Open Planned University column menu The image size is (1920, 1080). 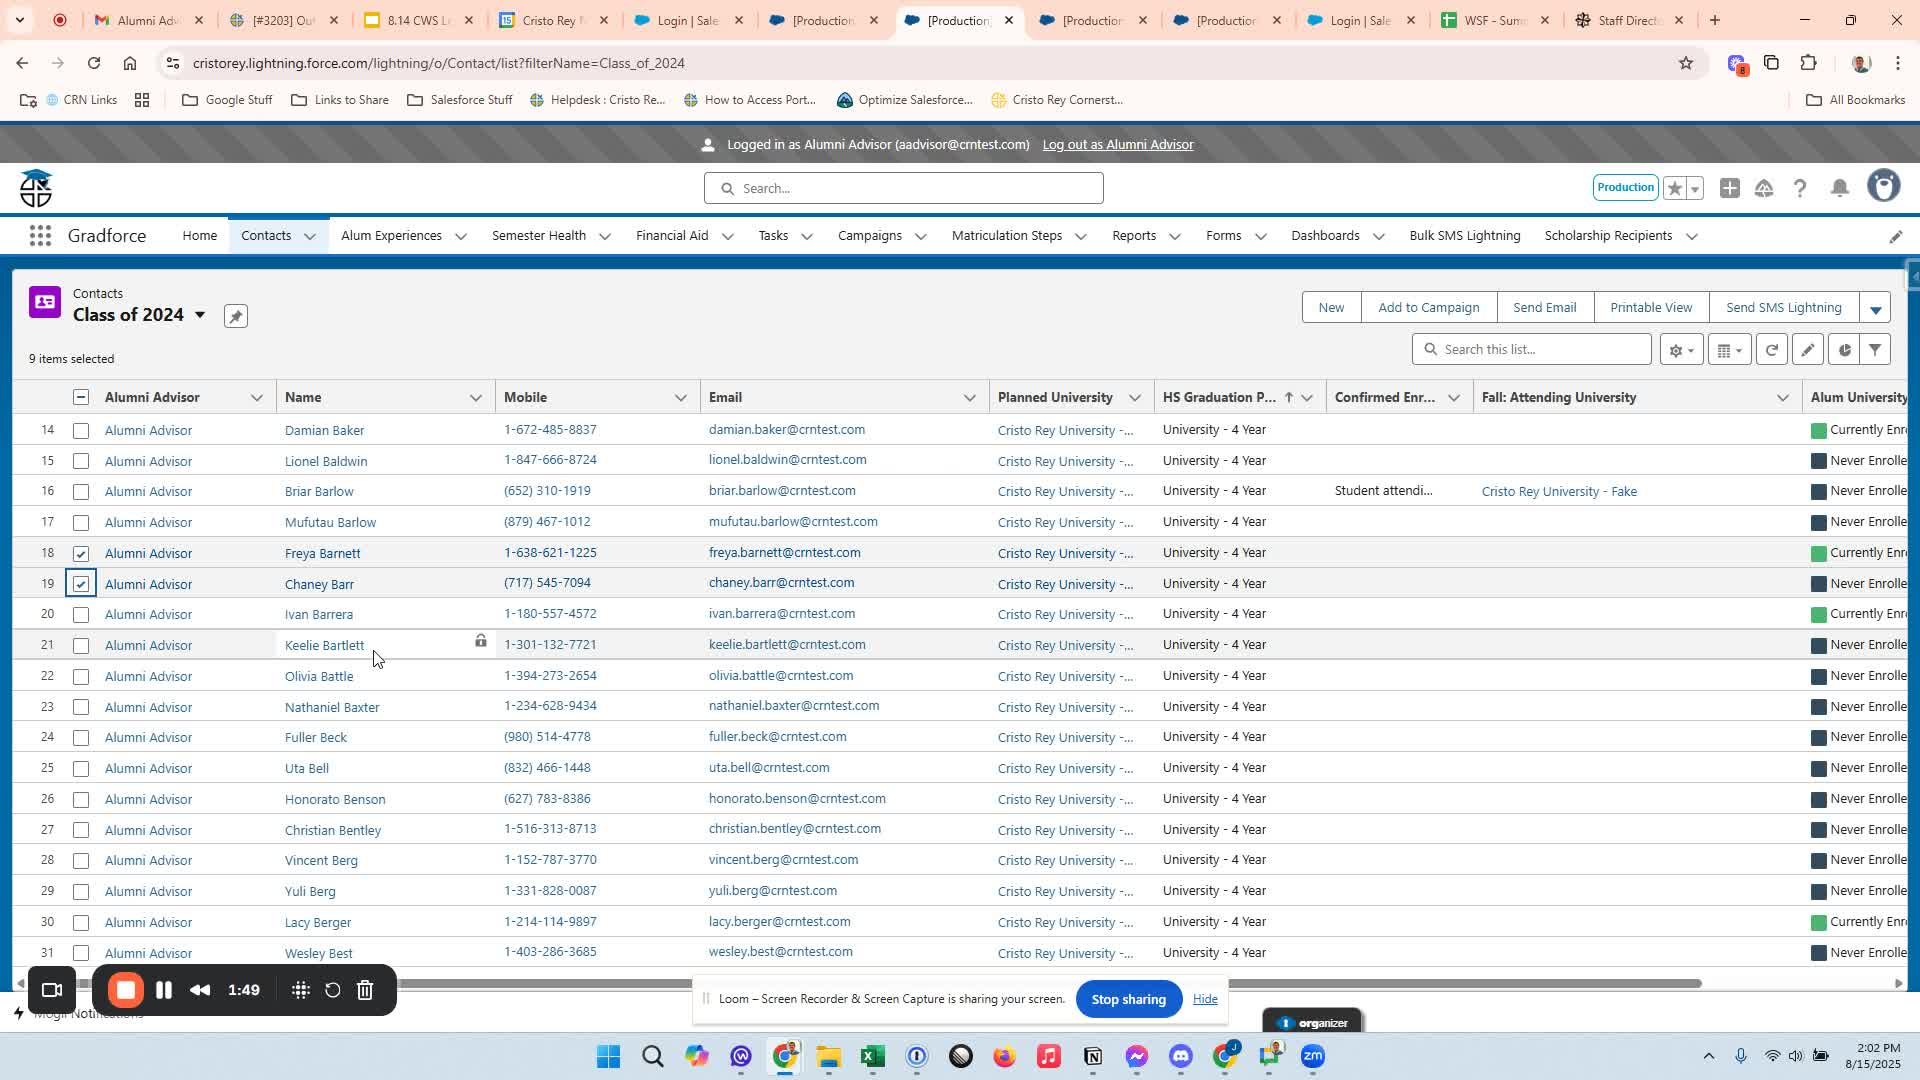coord(1134,398)
